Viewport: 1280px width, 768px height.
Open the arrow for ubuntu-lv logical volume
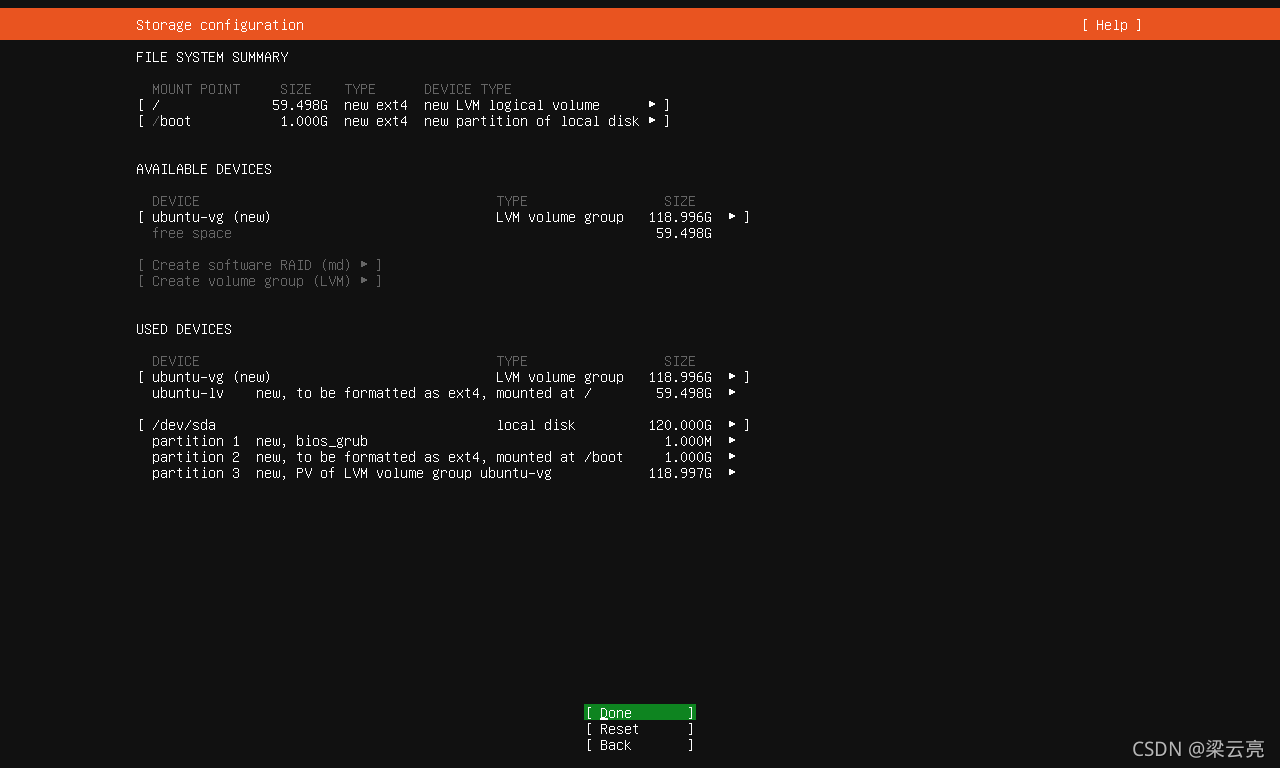click(x=732, y=393)
